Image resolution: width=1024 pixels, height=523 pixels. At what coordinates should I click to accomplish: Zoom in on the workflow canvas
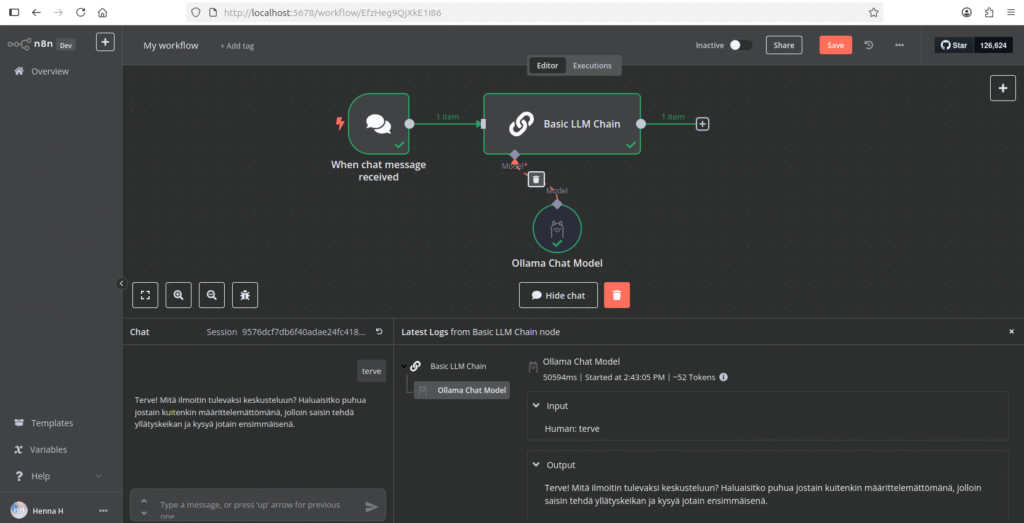tap(179, 295)
